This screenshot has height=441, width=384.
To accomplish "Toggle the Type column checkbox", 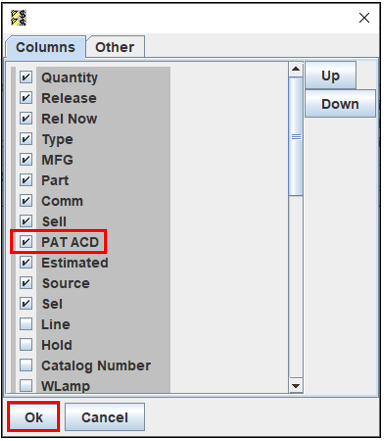I will click(26, 139).
